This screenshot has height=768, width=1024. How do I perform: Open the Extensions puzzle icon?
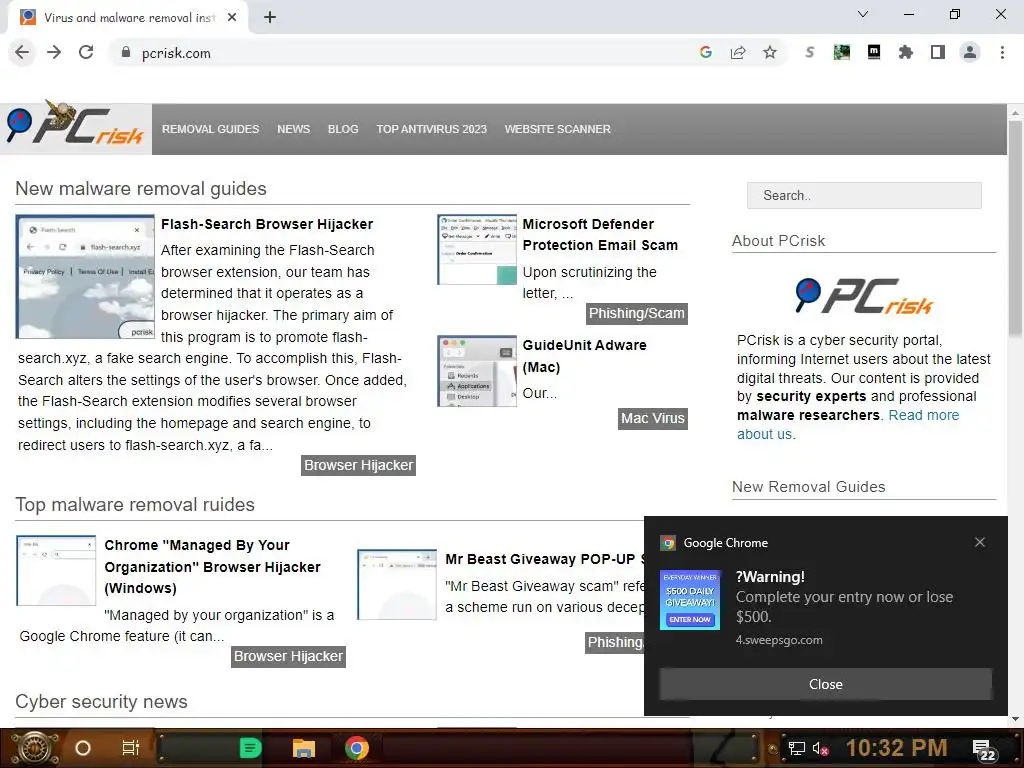point(906,52)
